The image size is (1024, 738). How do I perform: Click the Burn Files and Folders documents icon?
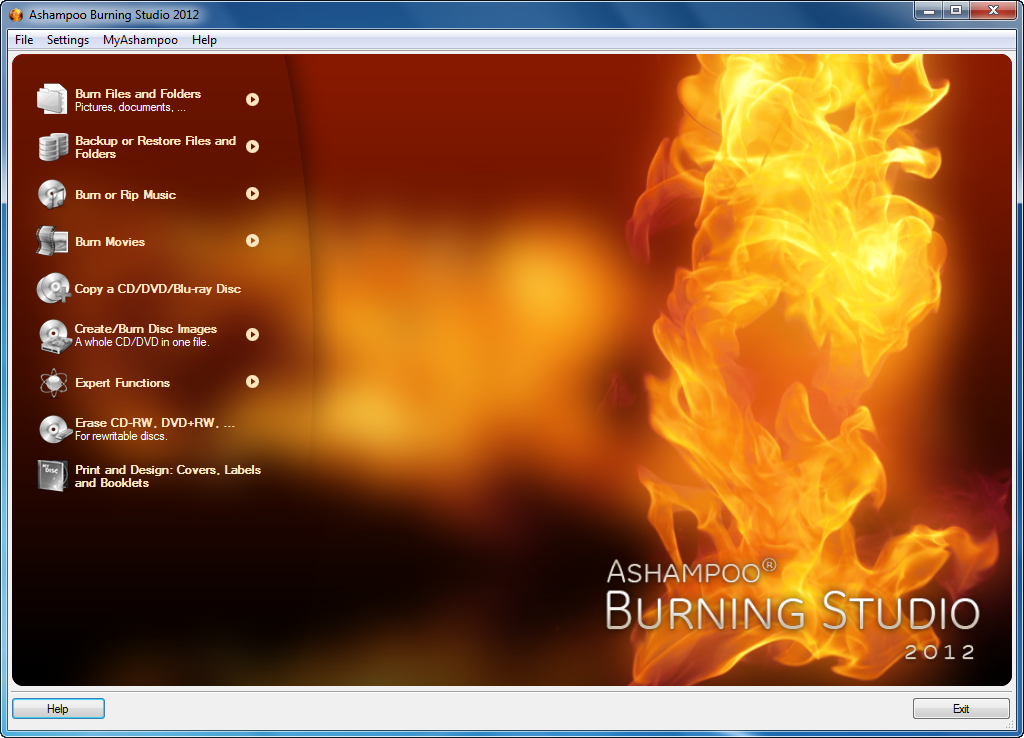tap(53, 99)
